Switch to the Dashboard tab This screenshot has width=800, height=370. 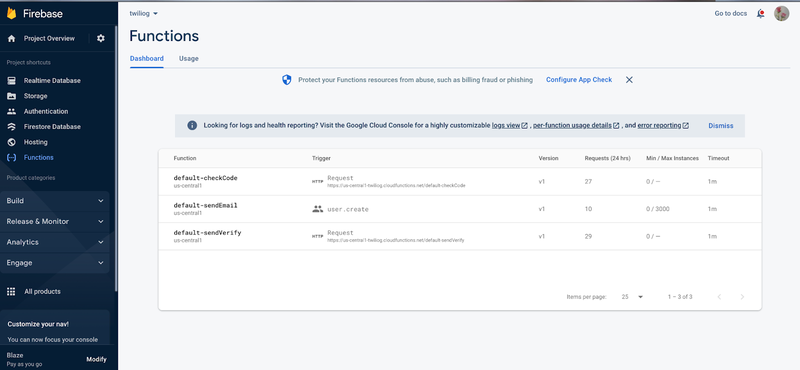tap(147, 58)
